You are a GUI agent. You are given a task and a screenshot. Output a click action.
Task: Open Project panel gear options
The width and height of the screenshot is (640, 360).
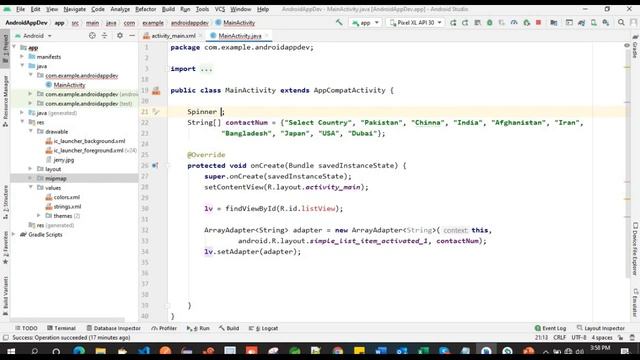(120, 36)
